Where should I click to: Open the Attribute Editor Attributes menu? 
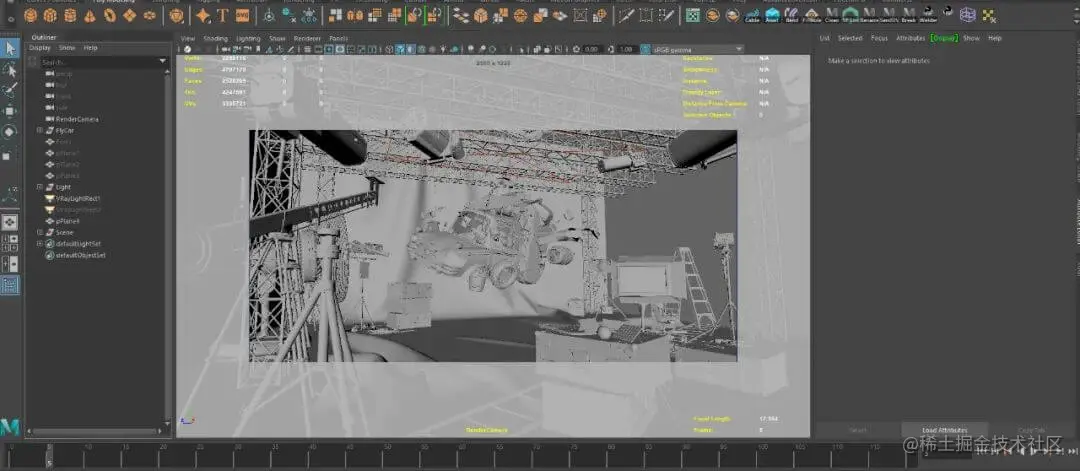click(911, 39)
